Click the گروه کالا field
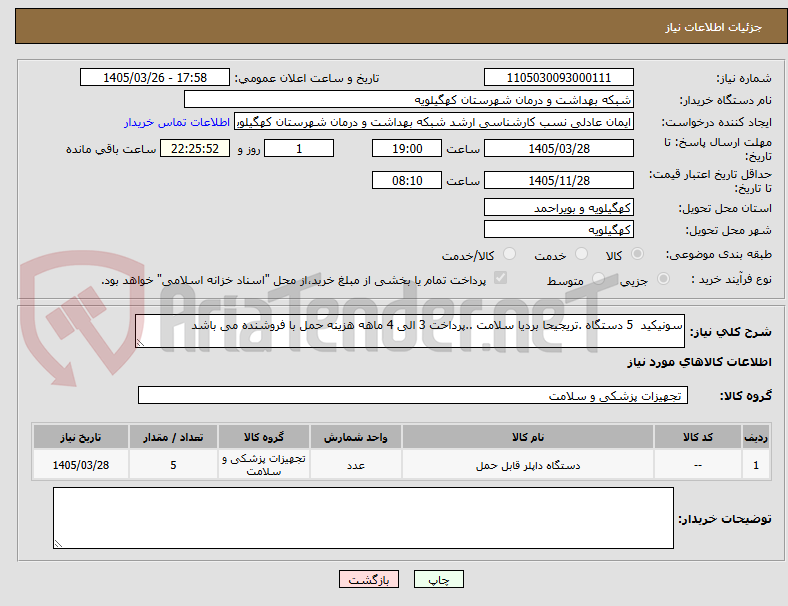788x606 pixels. [x=413, y=395]
